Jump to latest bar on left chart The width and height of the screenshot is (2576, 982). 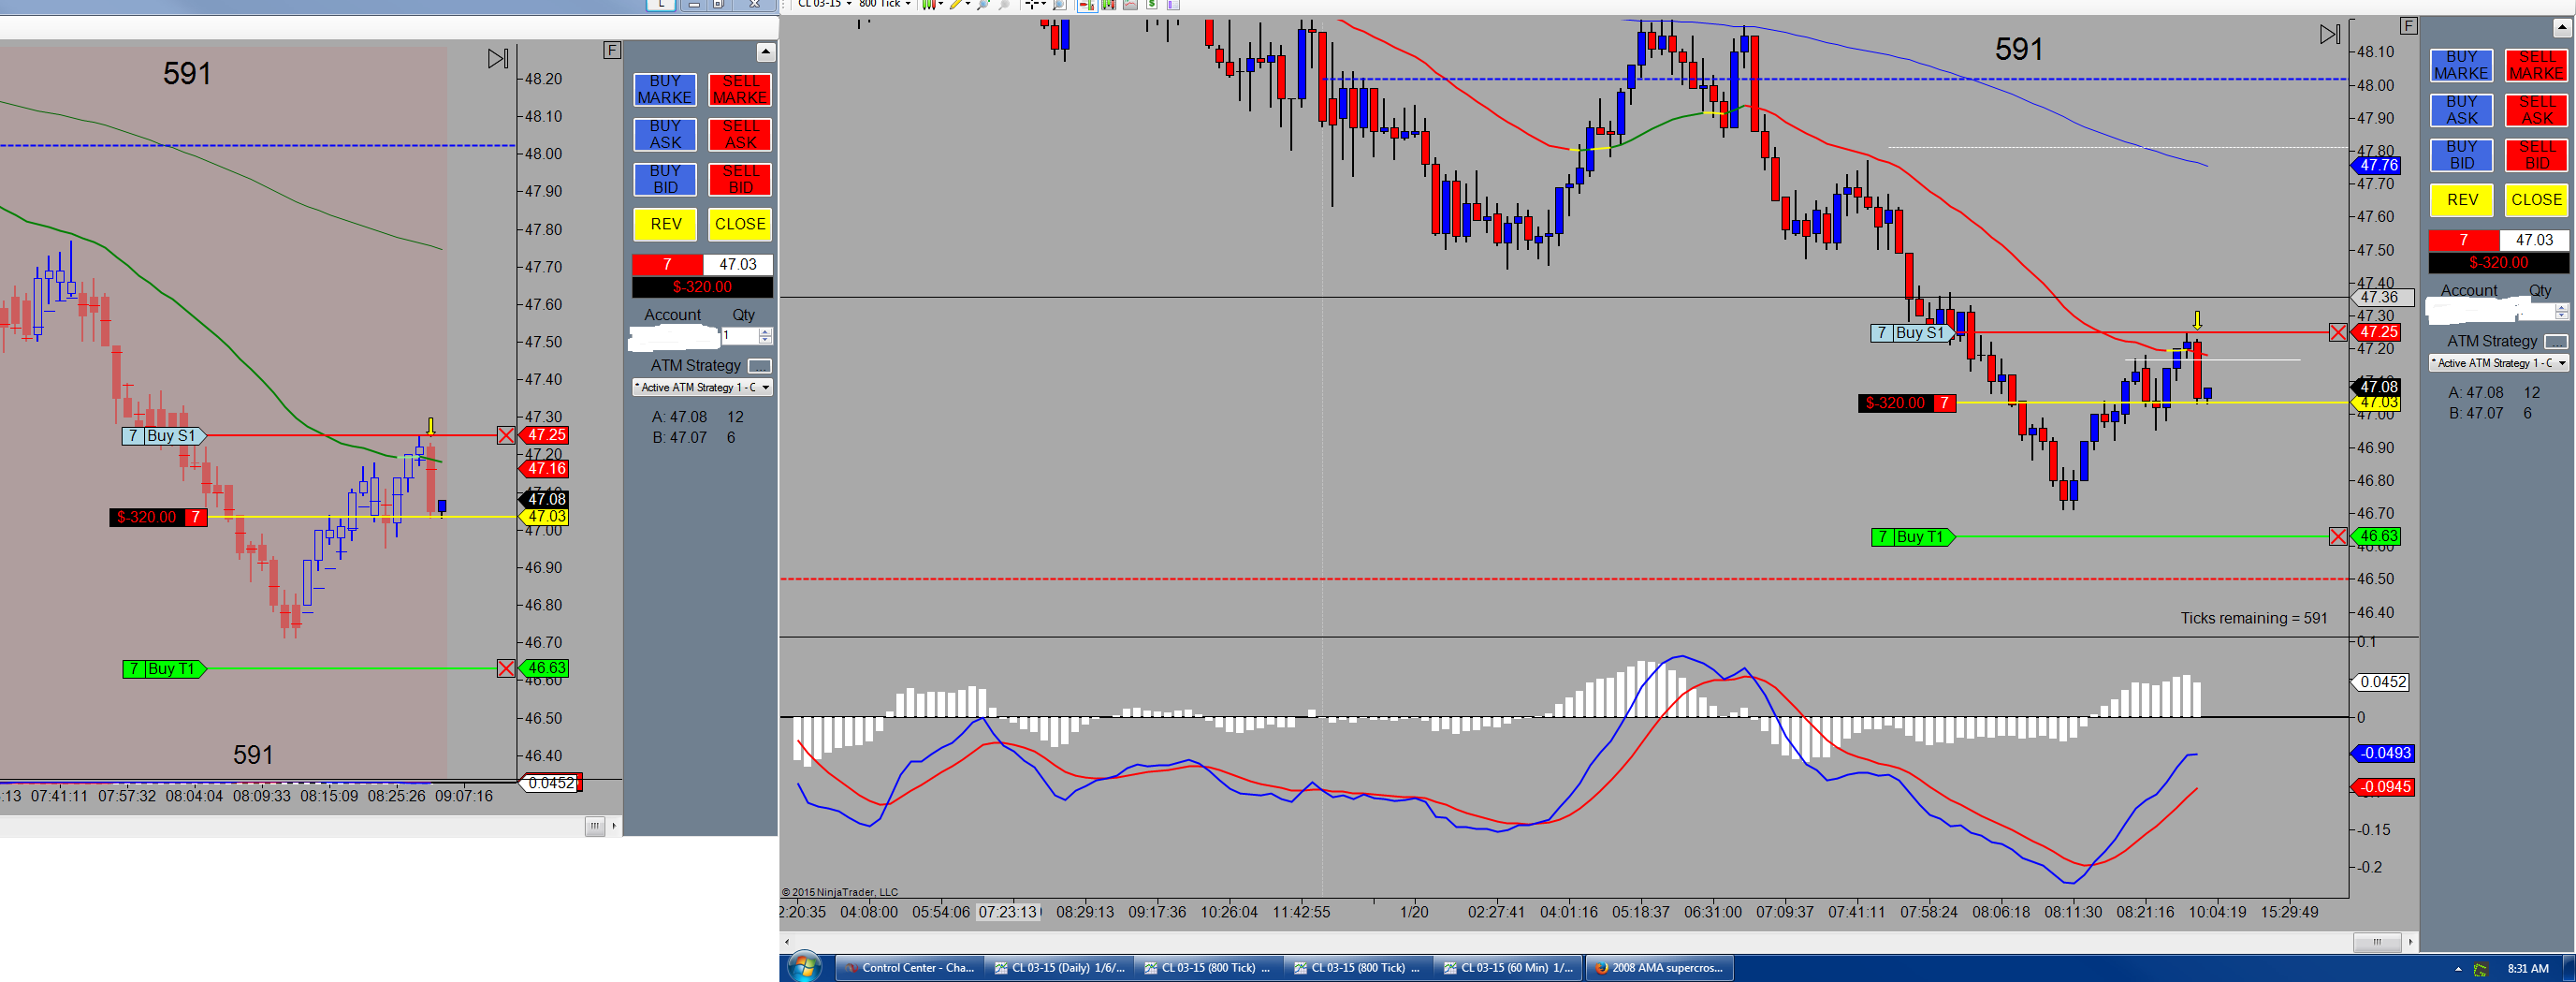pyautogui.click(x=498, y=58)
